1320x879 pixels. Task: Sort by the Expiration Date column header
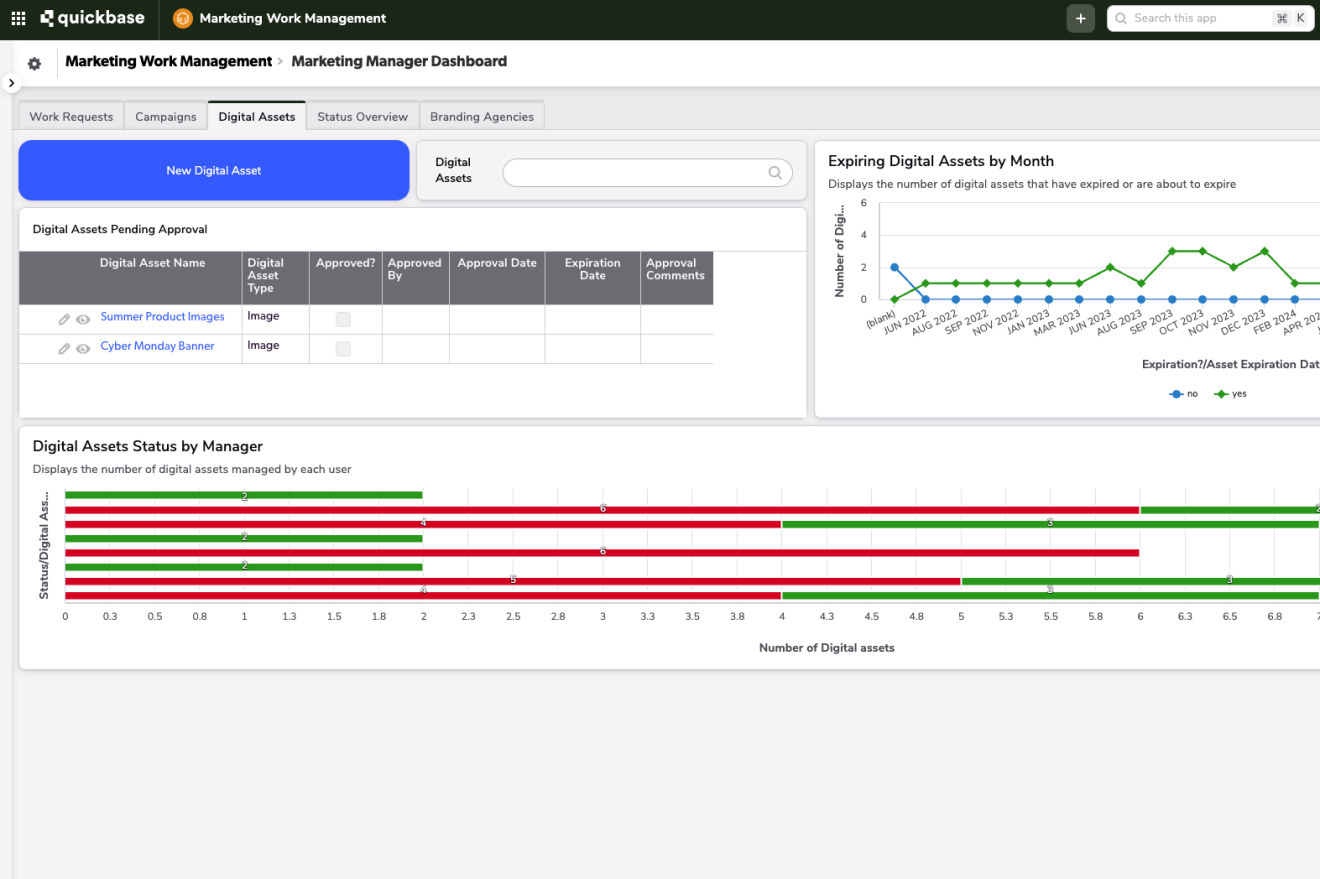tap(592, 269)
